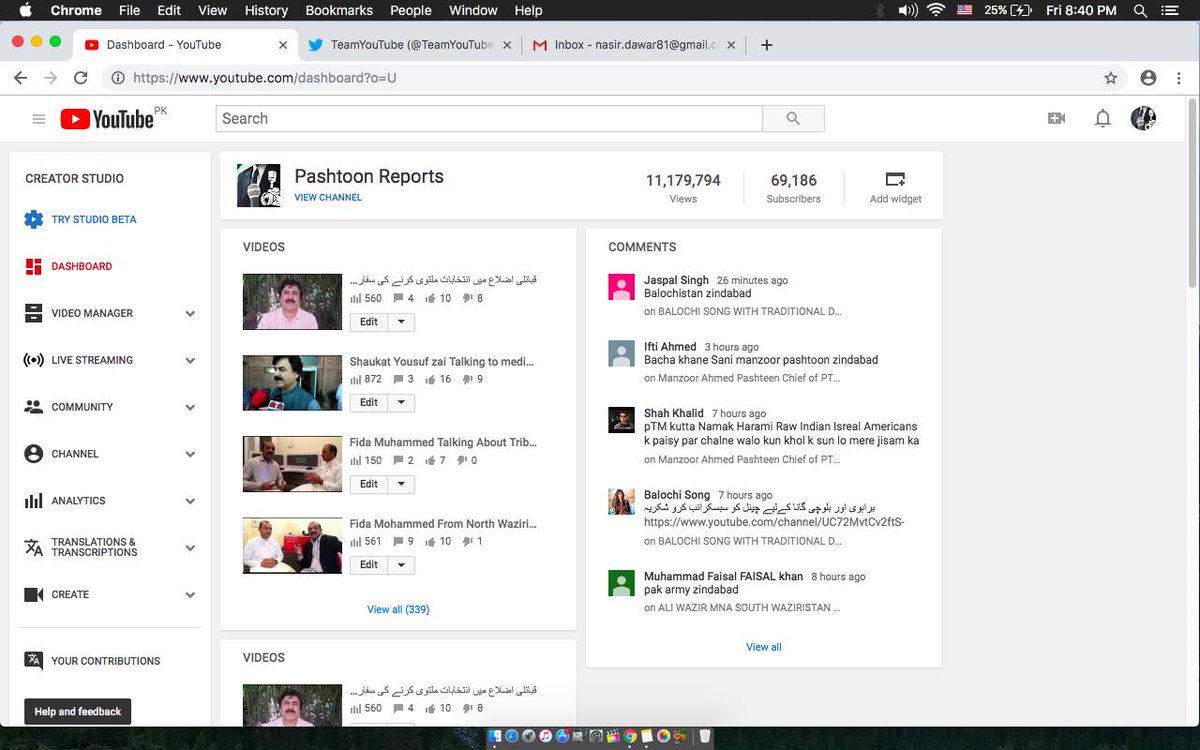
Task: Click commenter name Ifti Ahmed
Action: (x=670, y=347)
